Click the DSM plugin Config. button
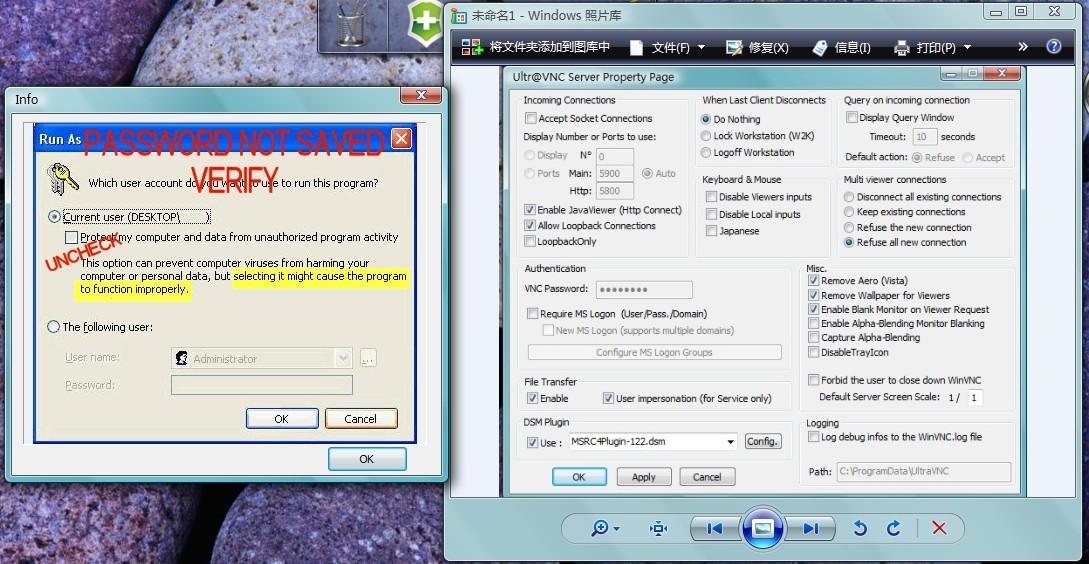 (763, 441)
